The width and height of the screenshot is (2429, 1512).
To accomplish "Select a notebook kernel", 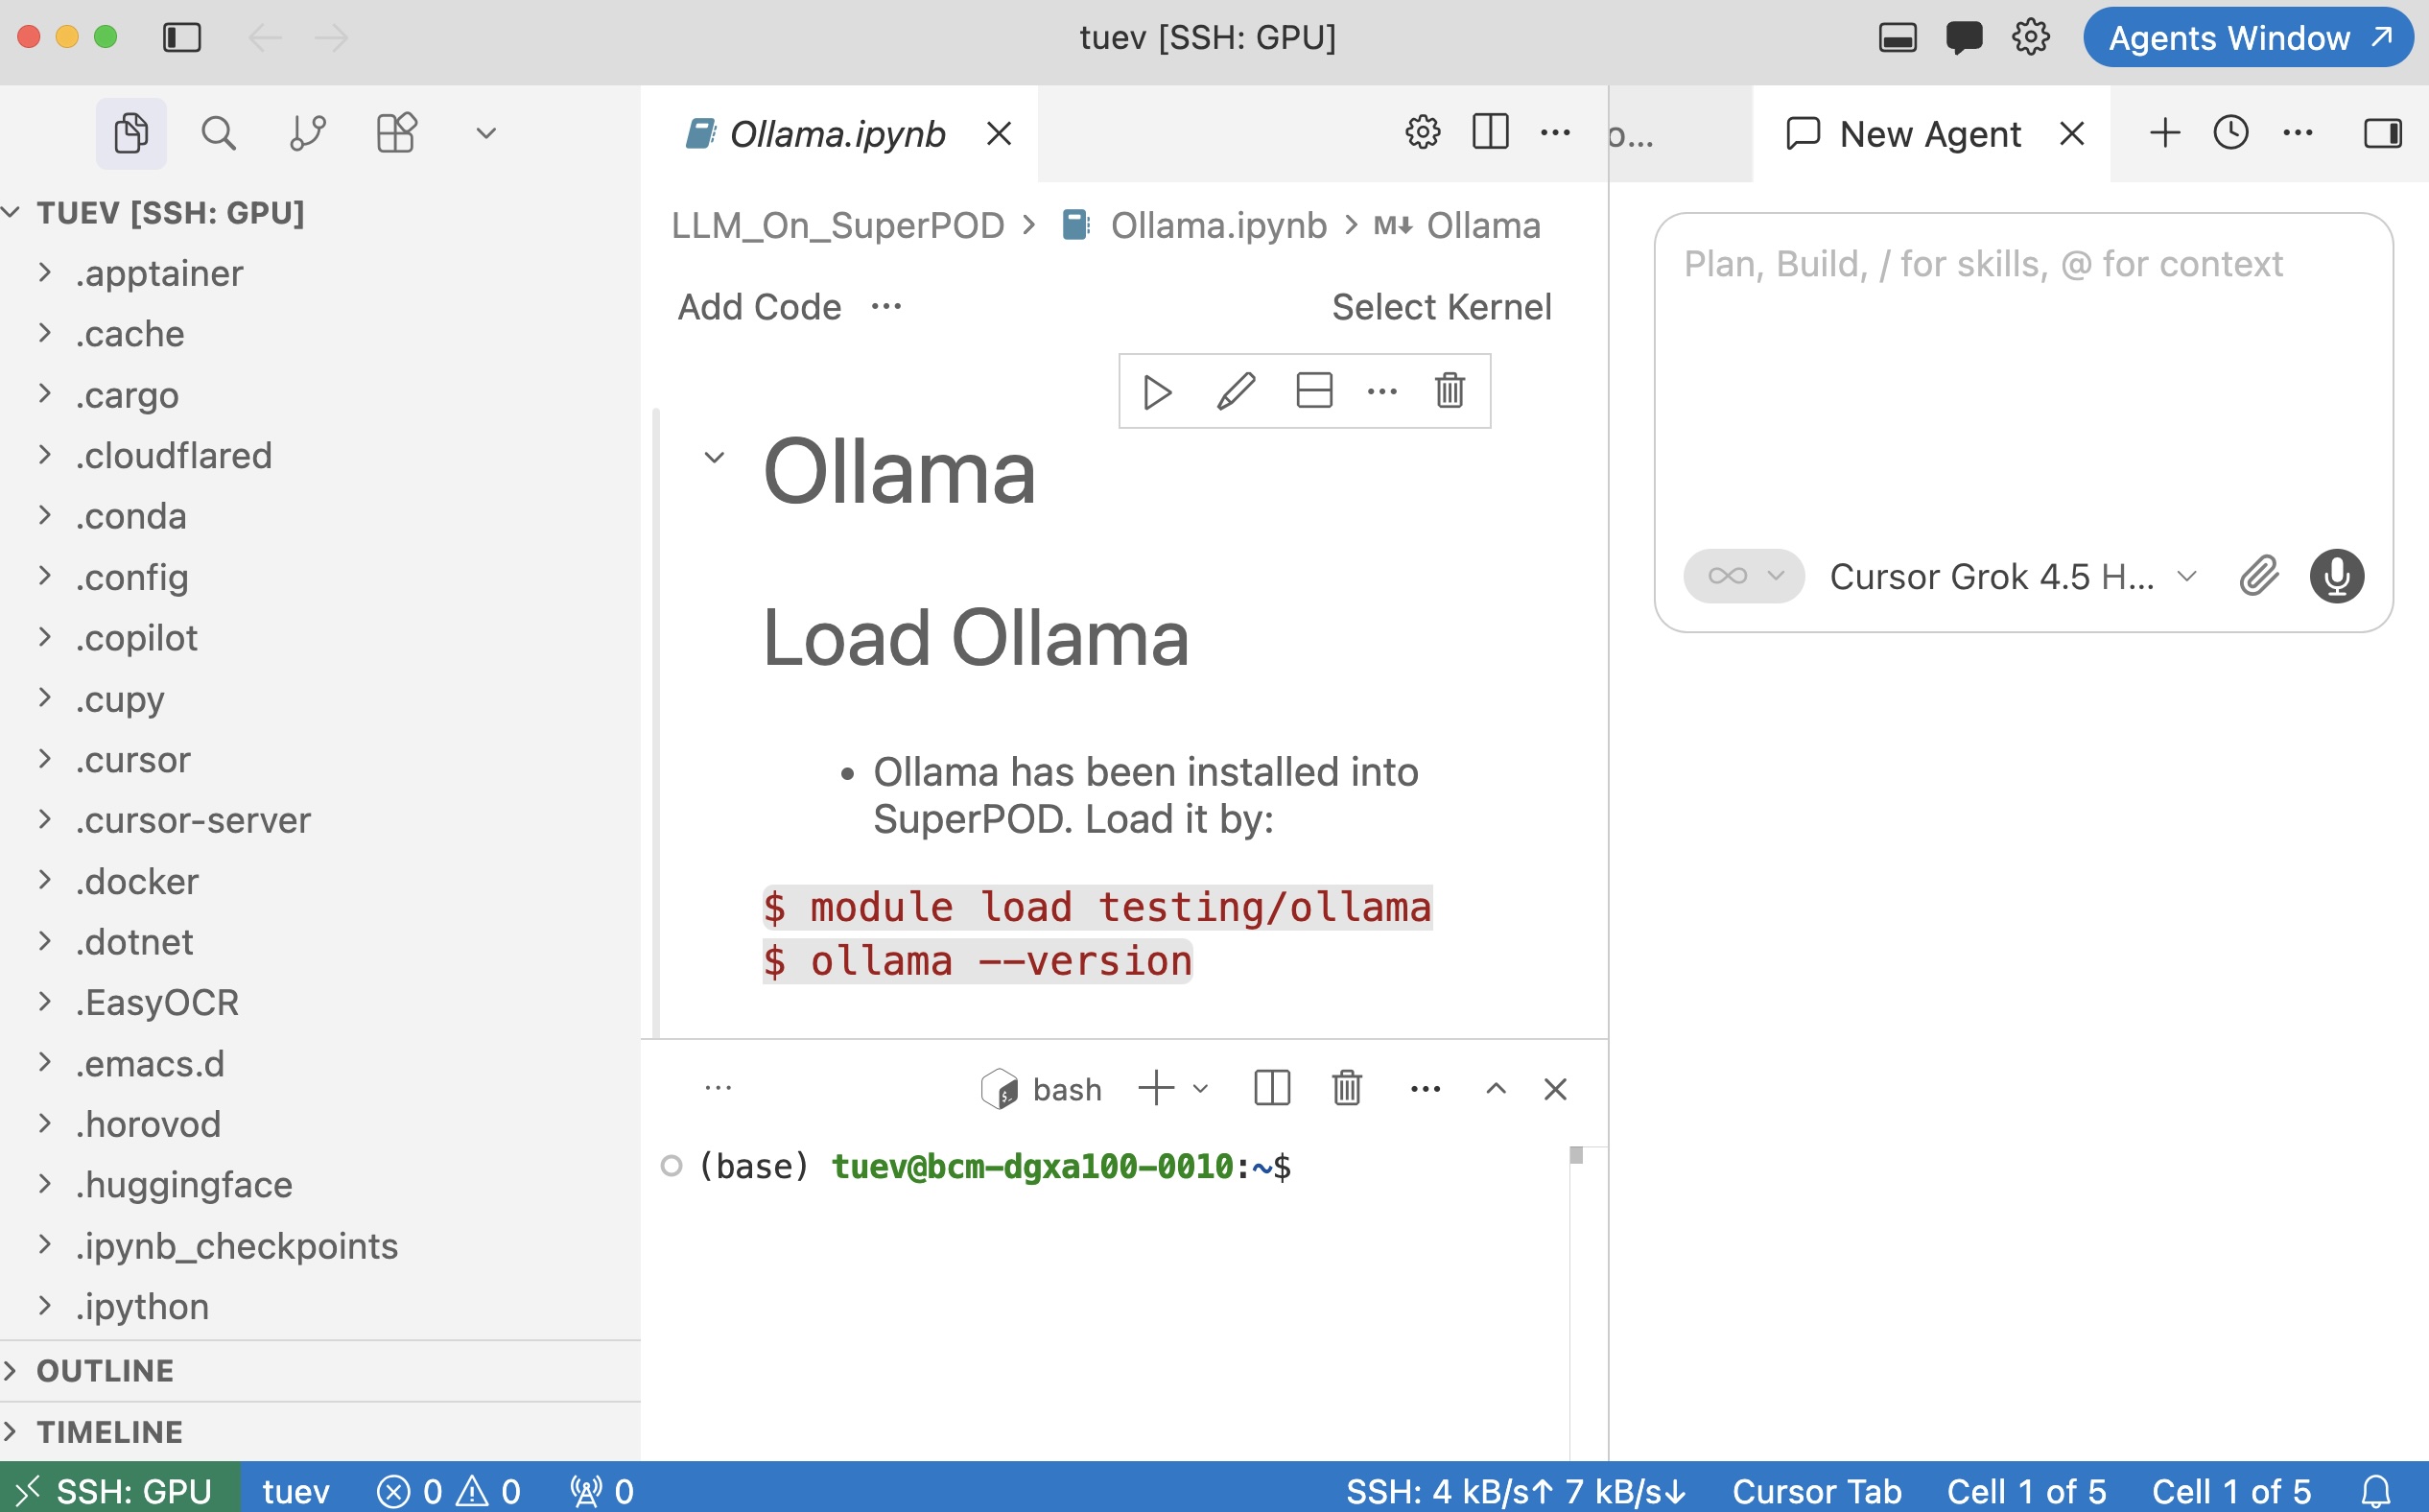I will tap(1441, 307).
